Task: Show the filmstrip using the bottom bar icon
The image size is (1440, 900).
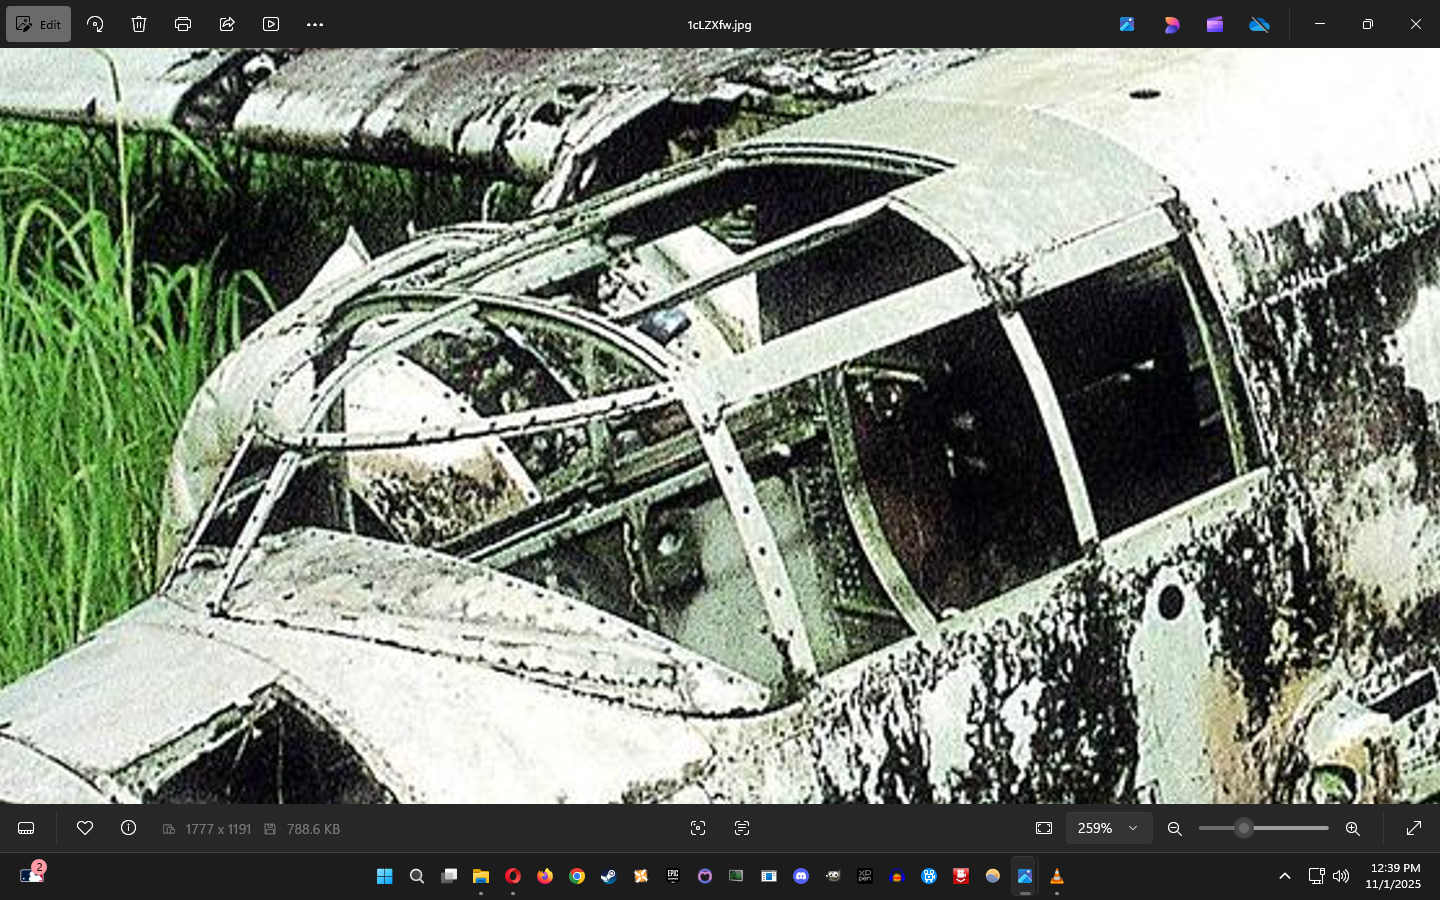Action: 26,828
